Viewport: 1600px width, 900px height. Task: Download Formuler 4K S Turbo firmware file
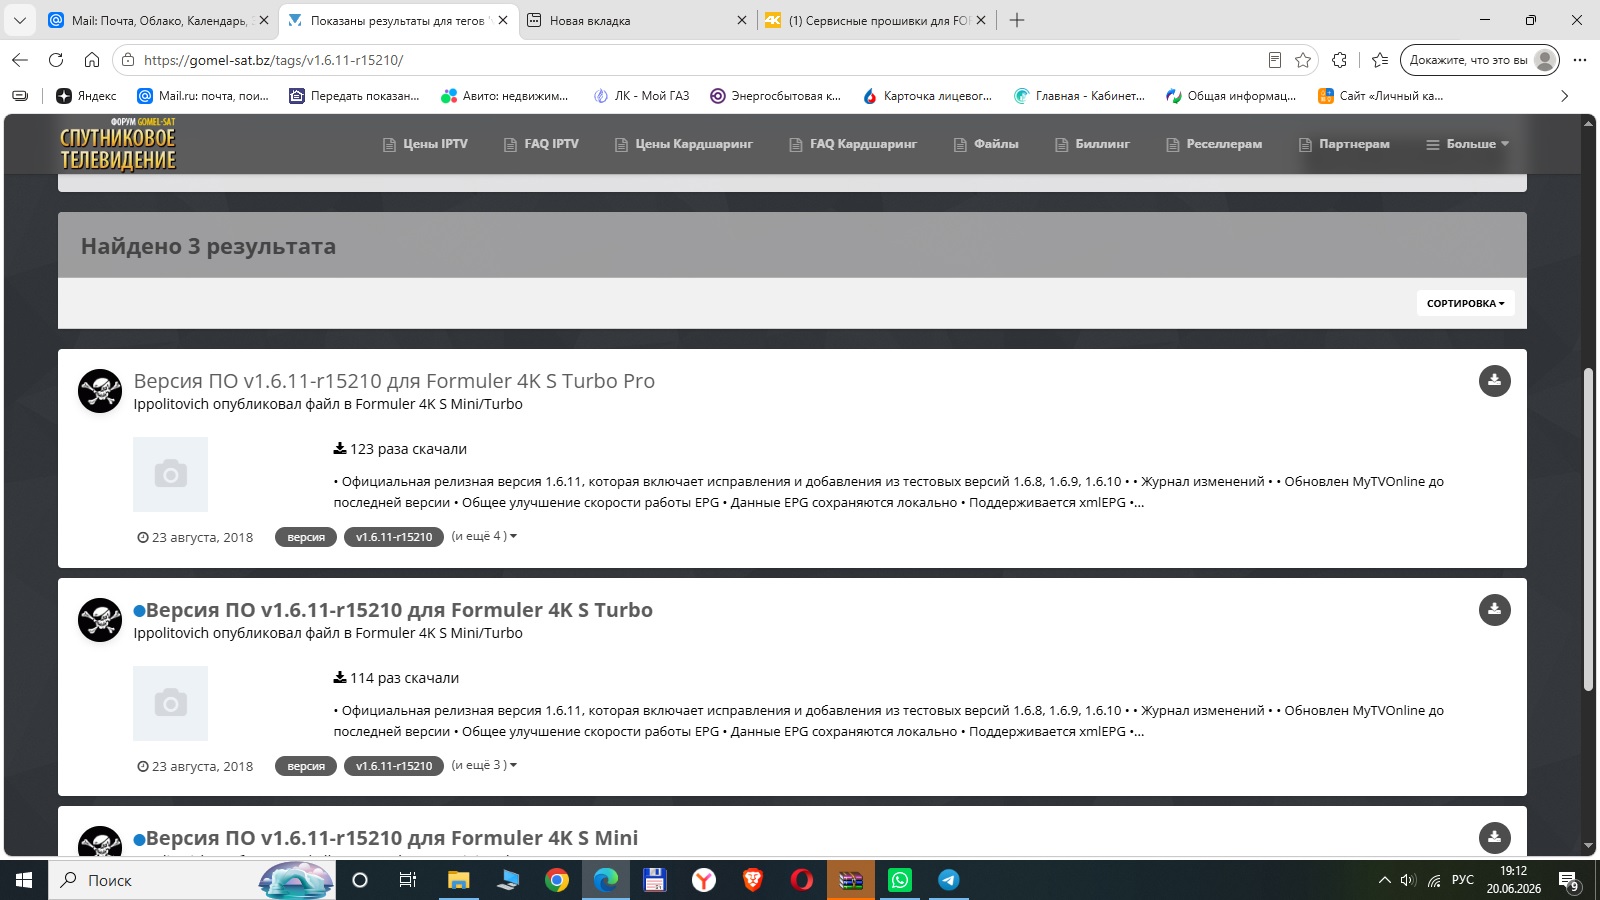1495,610
